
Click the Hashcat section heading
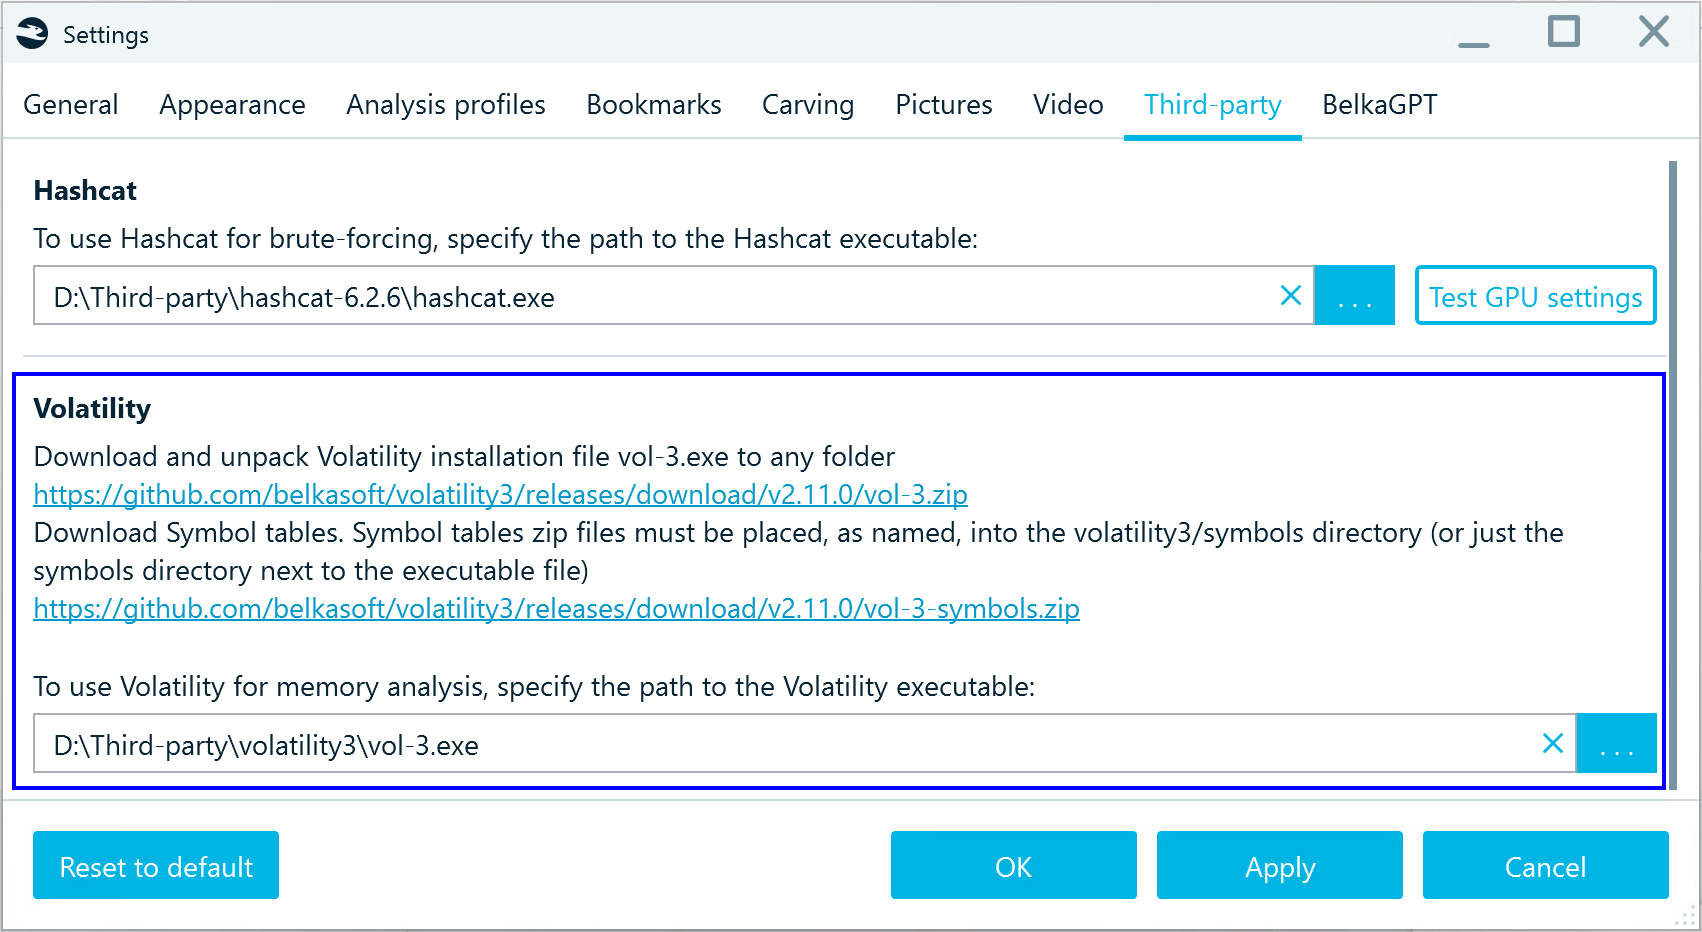(x=85, y=191)
